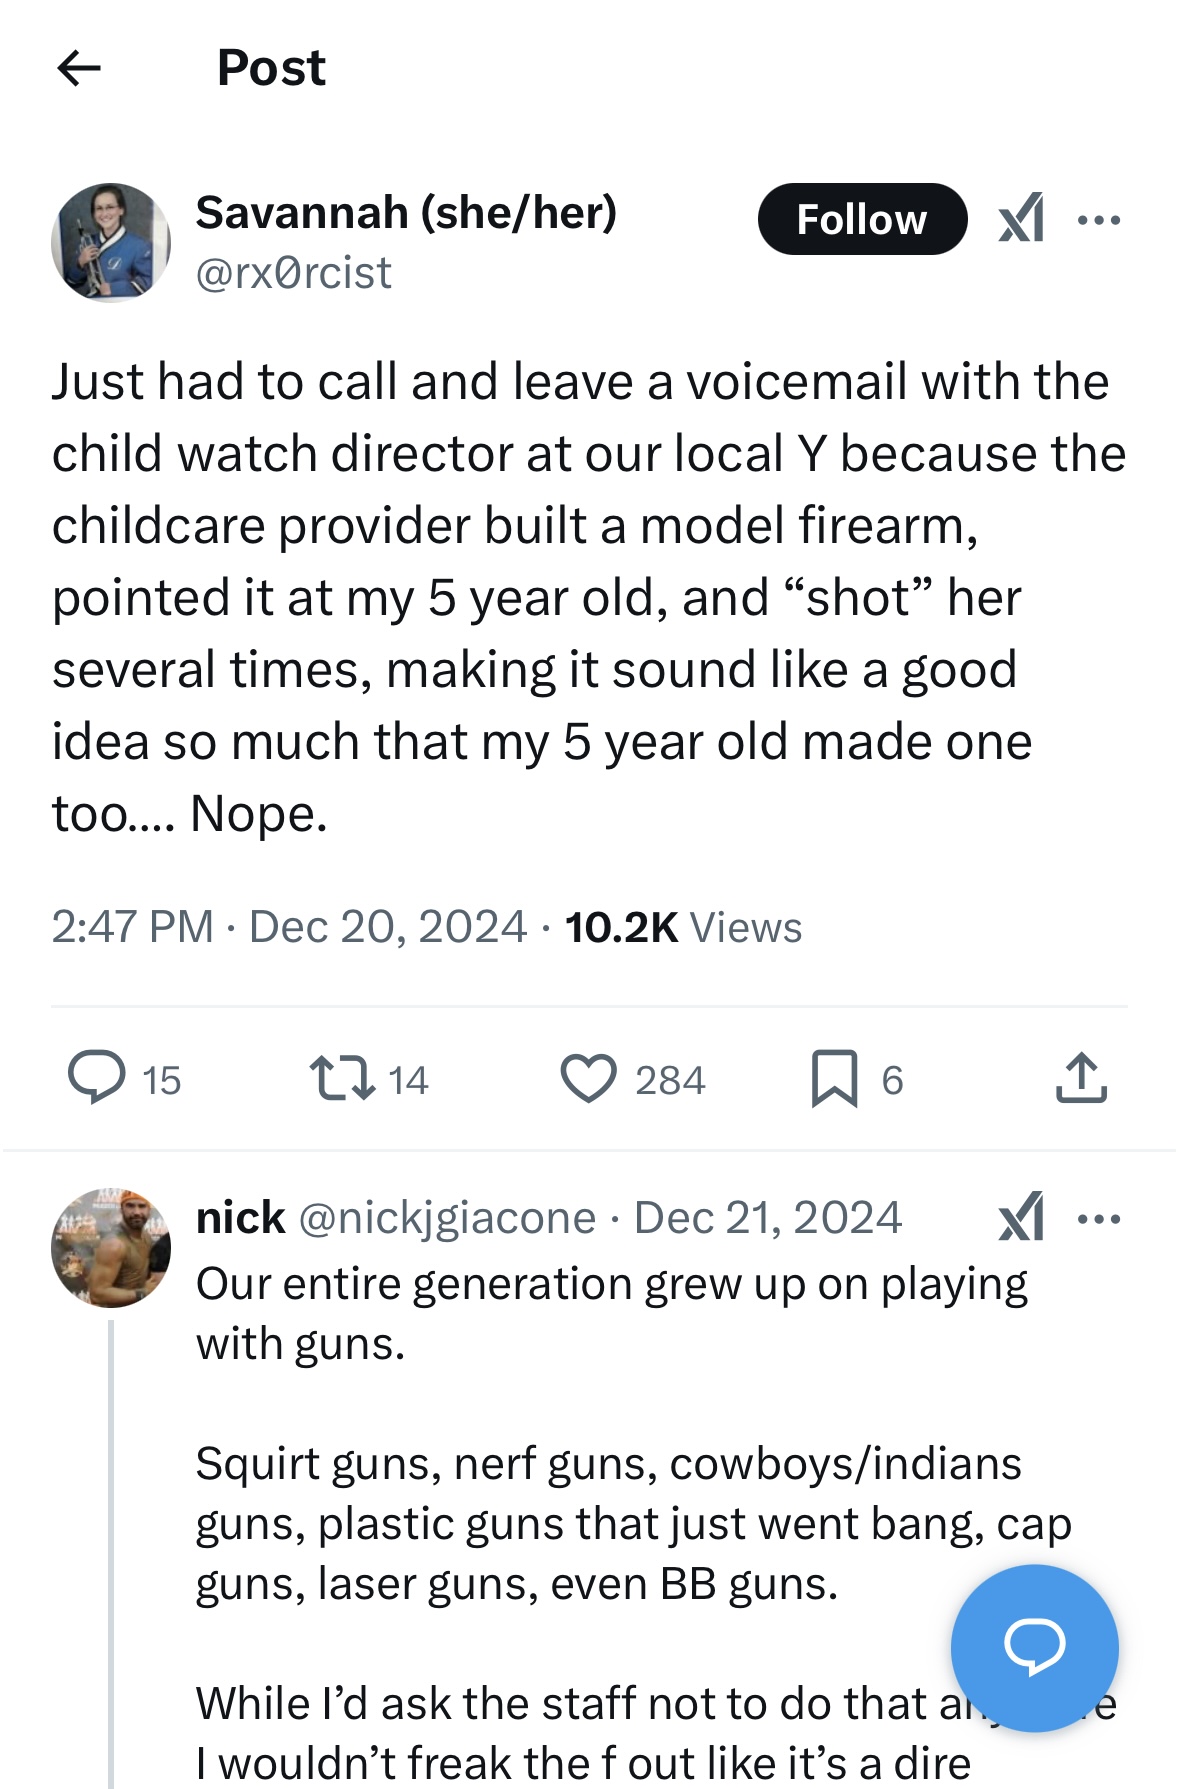Follow Savannah's account
Image resolution: width=1179 pixels, height=1789 pixels.
pyautogui.click(x=861, y=219)
